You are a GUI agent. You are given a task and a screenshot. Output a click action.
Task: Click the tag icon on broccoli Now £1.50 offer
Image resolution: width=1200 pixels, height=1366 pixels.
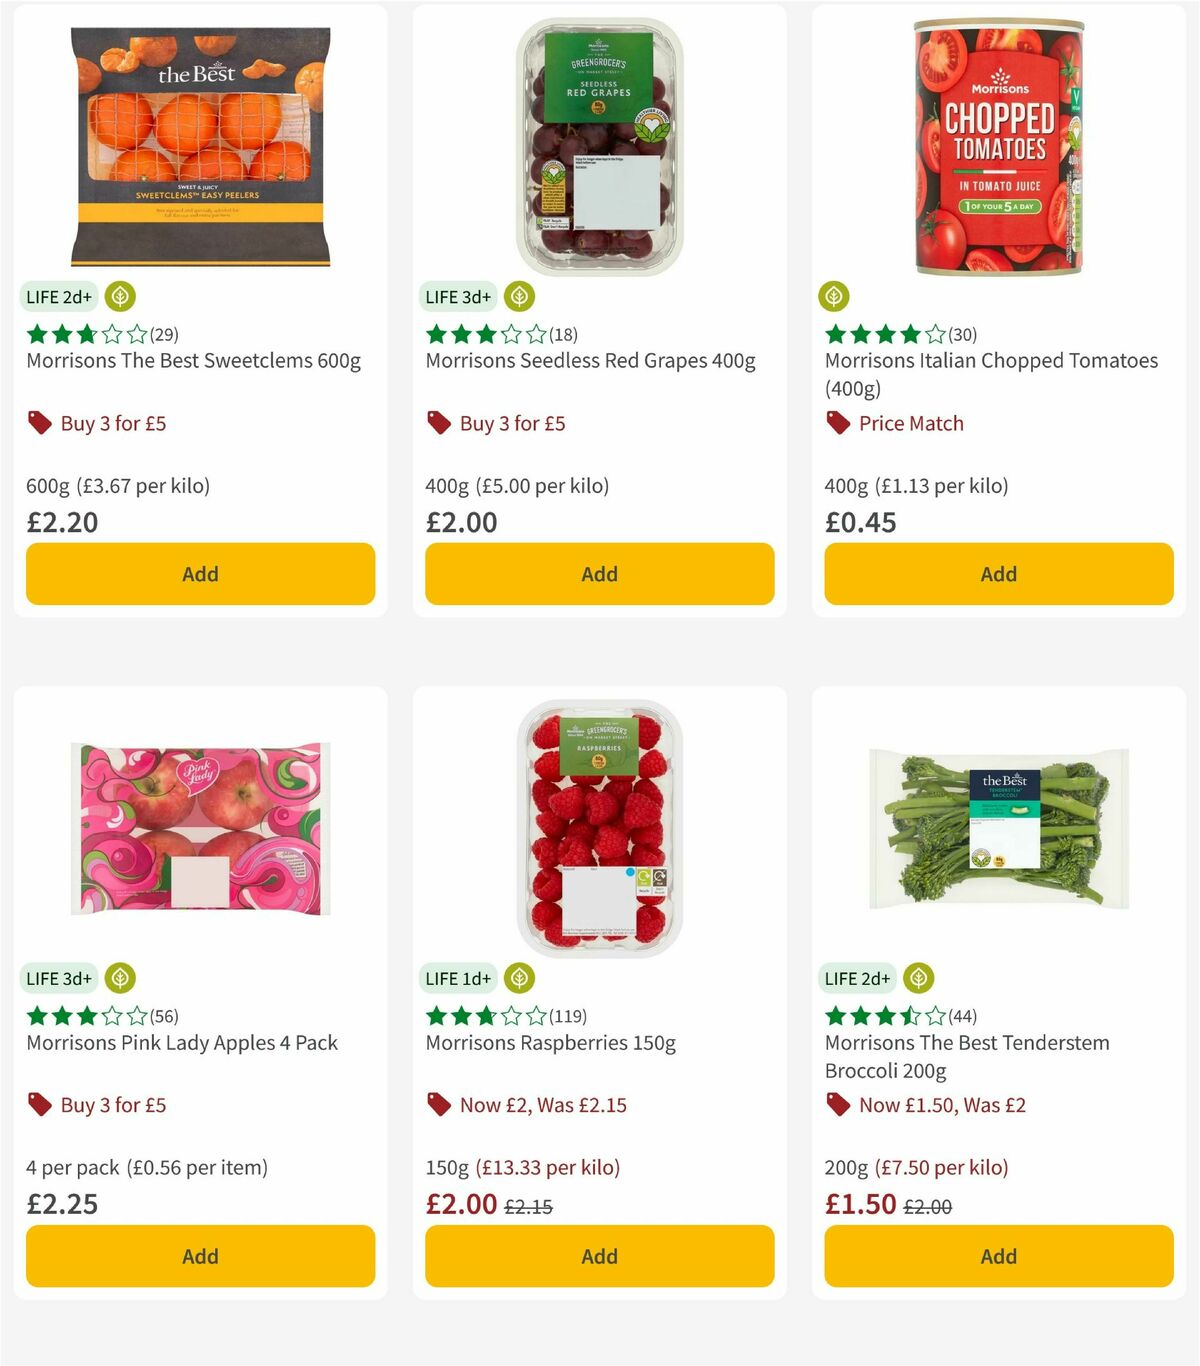pos(837,1104)
